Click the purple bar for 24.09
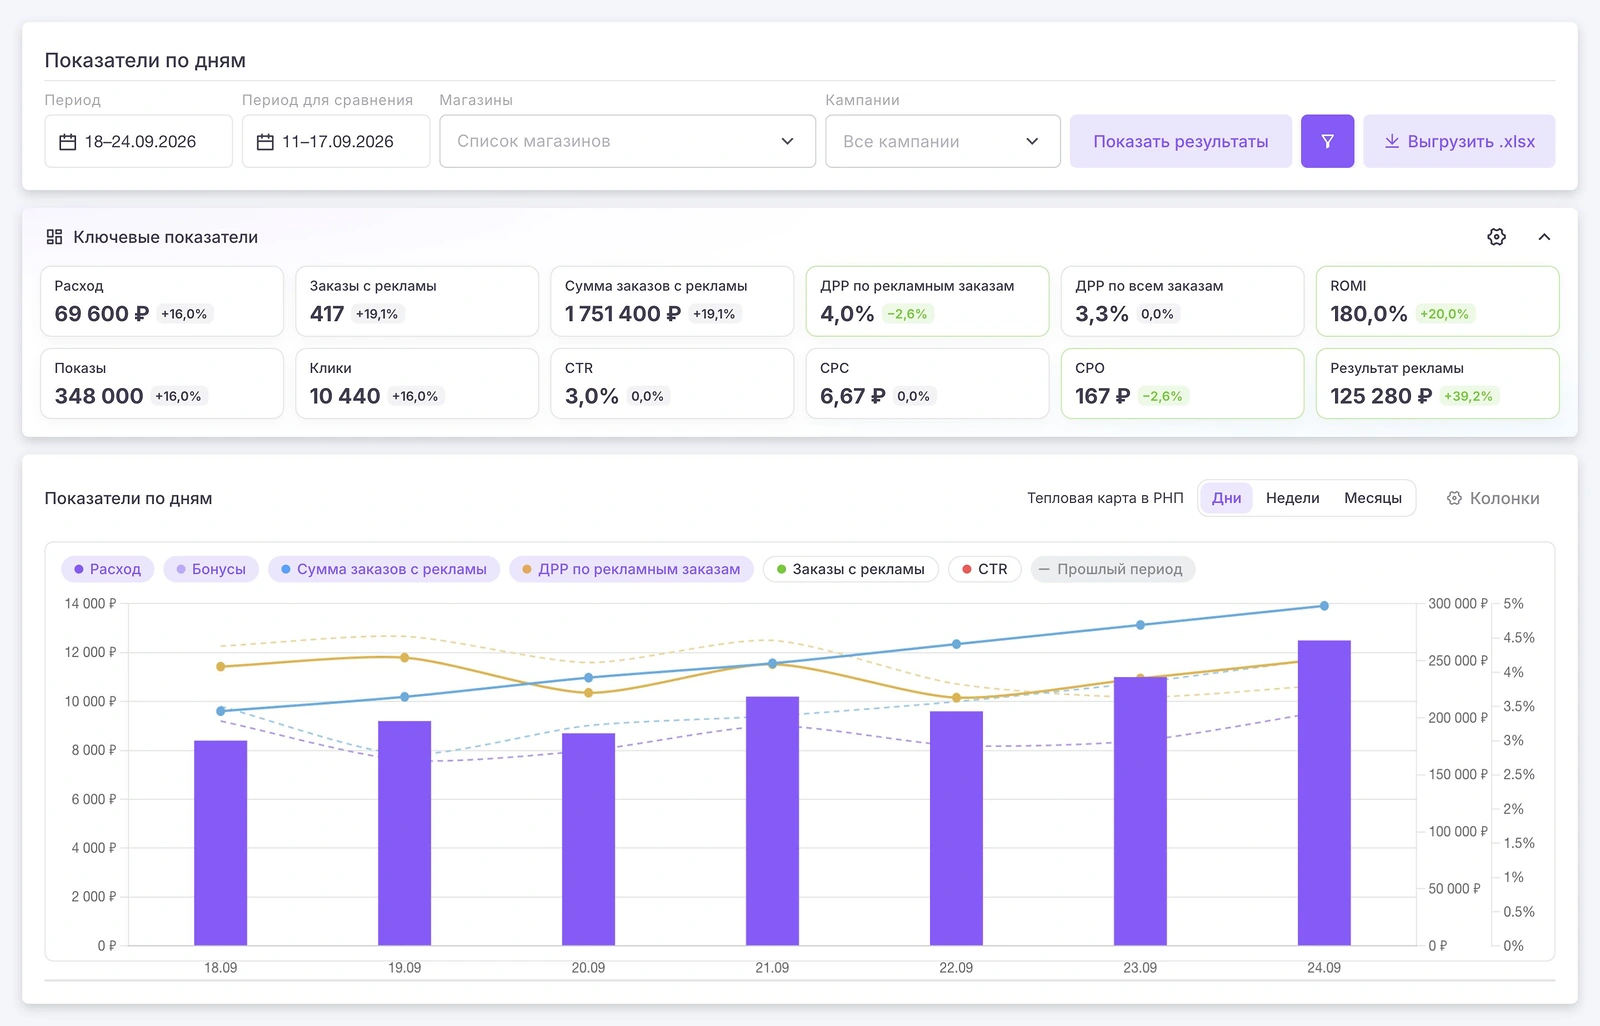Image resolution: width=1600 pixels, height=1026 pixels. (x=1324, y=793)
